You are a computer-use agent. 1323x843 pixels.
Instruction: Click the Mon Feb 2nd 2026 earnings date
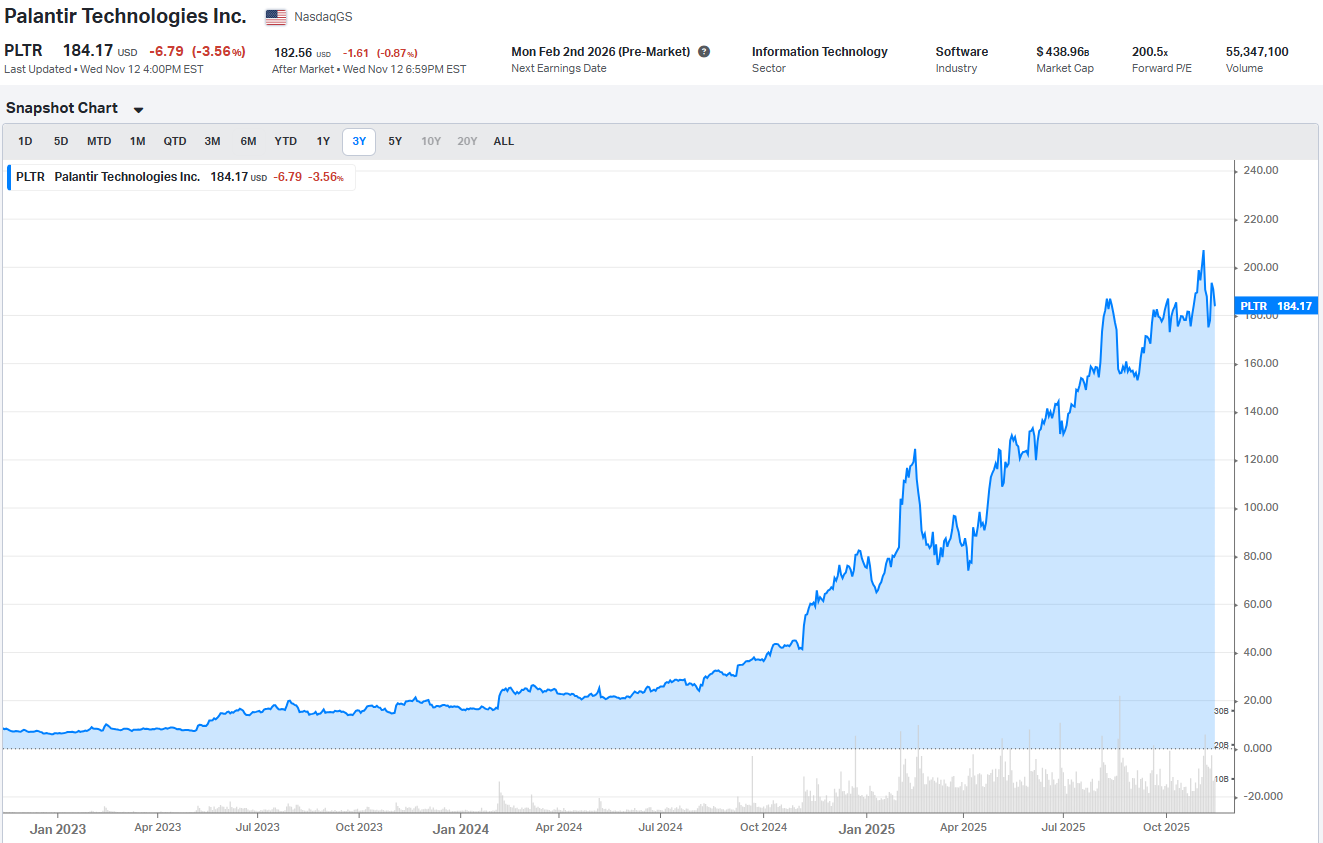601,51
